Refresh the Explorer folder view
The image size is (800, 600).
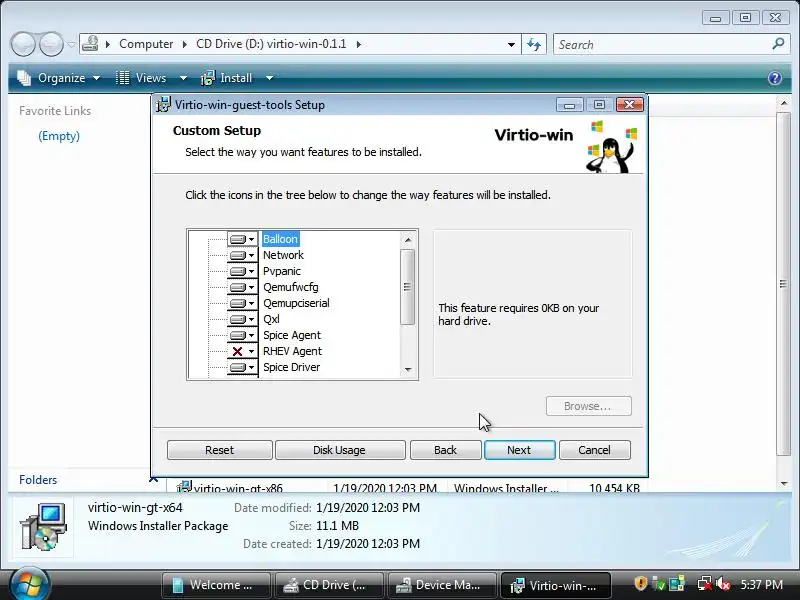534,44
